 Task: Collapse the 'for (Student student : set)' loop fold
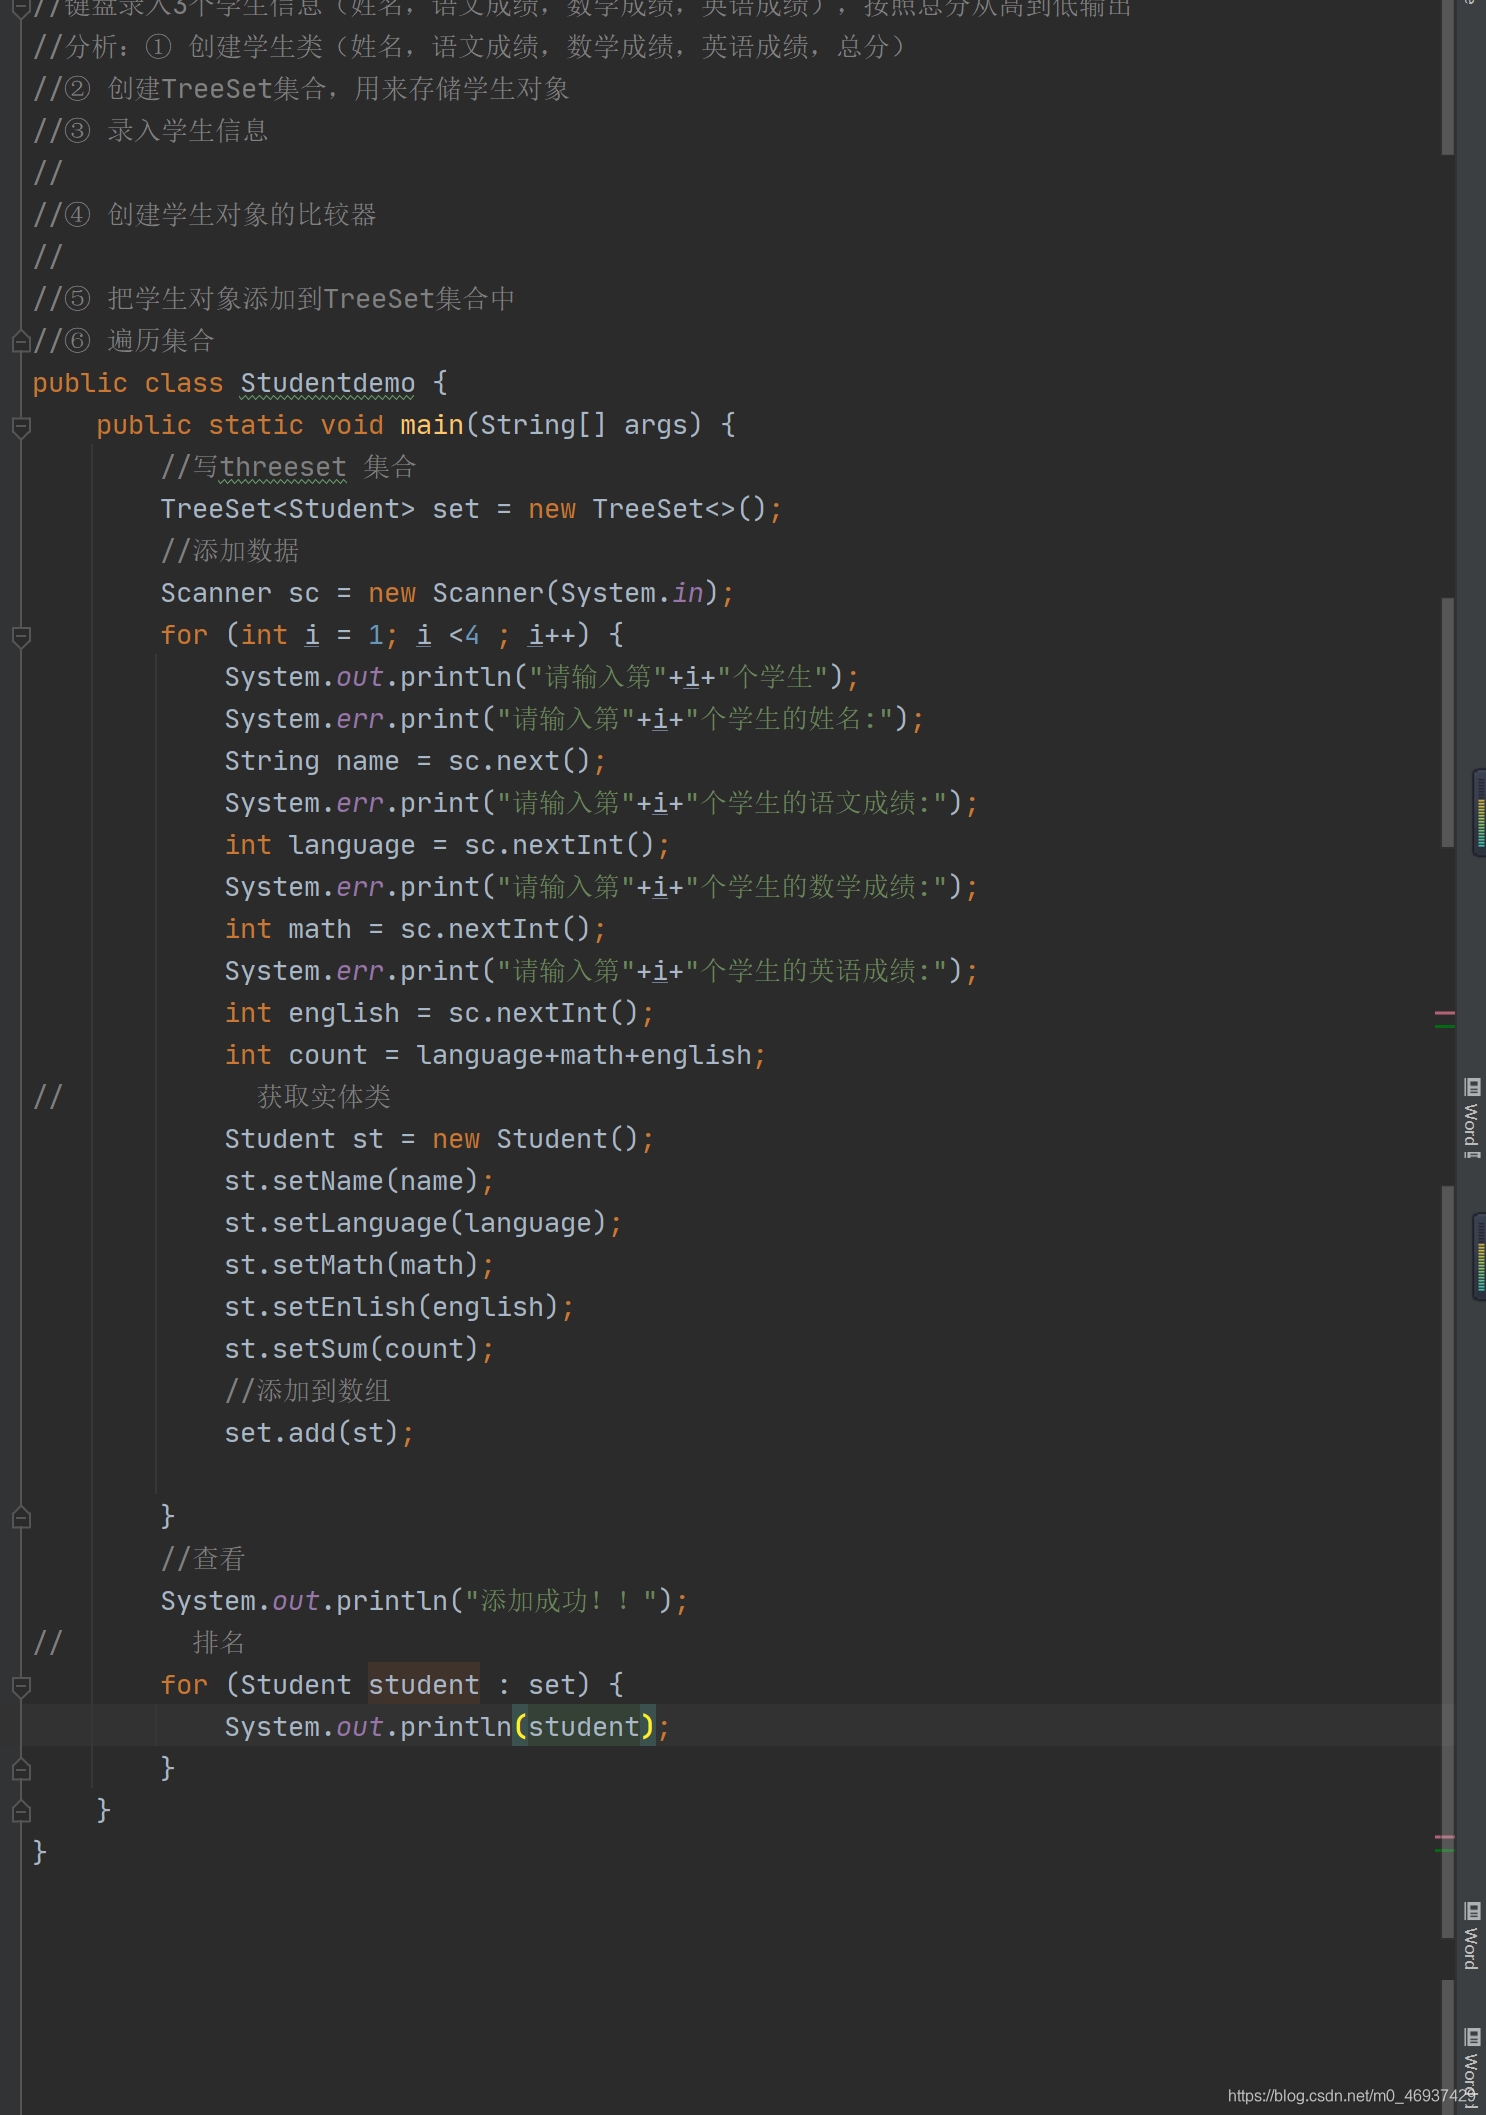(21, 1687)
